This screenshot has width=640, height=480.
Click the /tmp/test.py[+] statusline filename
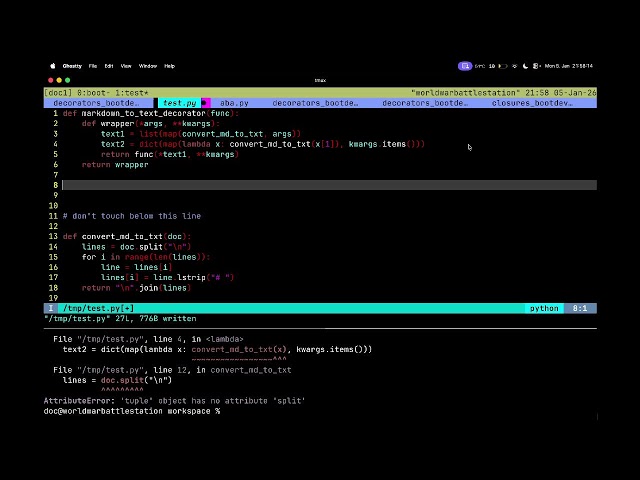click(x=98, y=308)
